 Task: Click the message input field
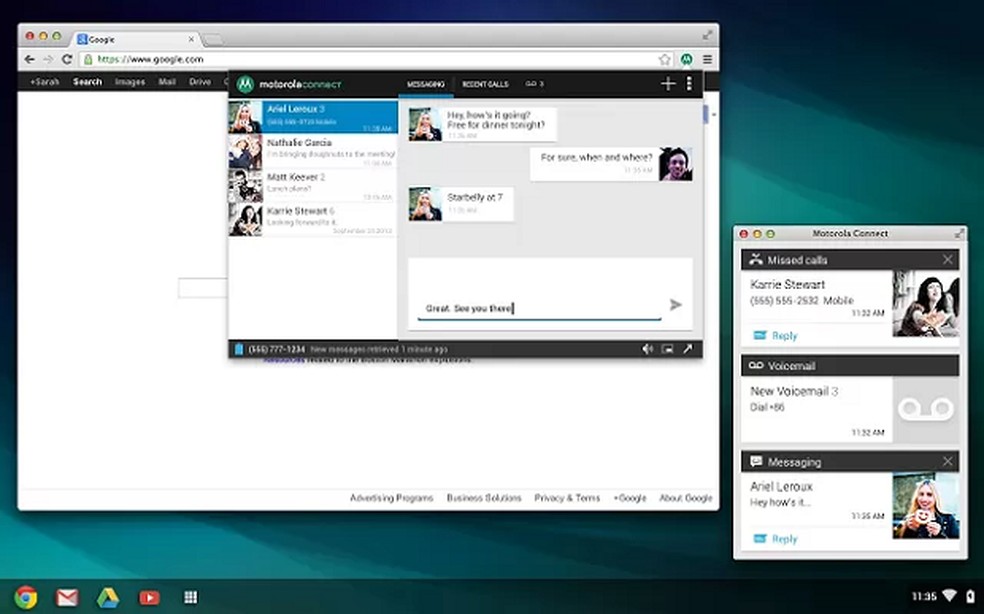[540, 308]
